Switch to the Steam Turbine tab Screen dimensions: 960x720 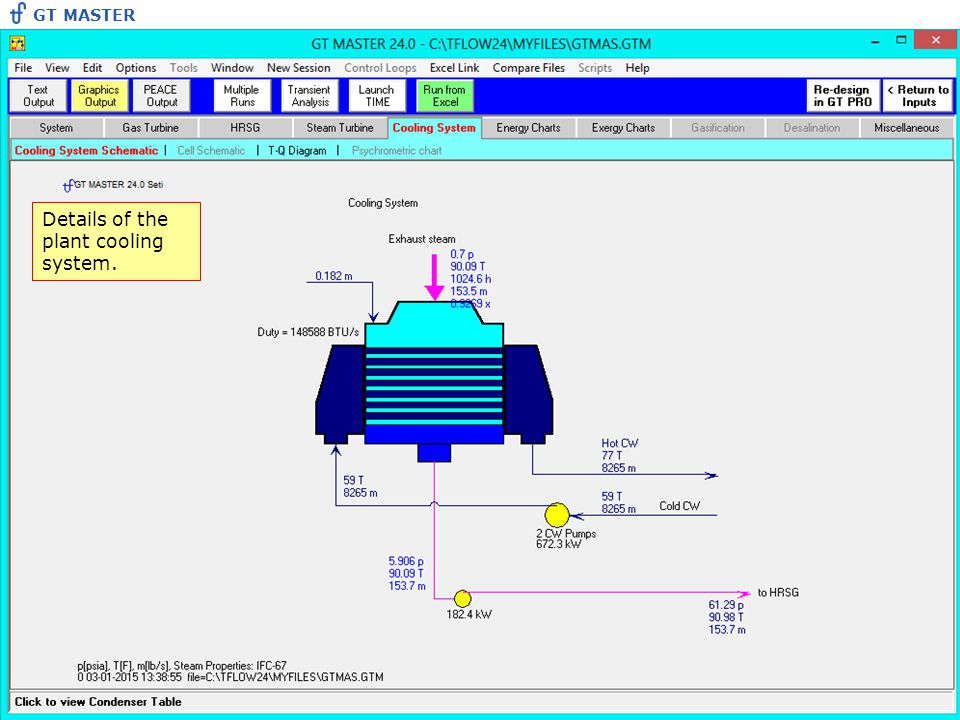[340, 128]
